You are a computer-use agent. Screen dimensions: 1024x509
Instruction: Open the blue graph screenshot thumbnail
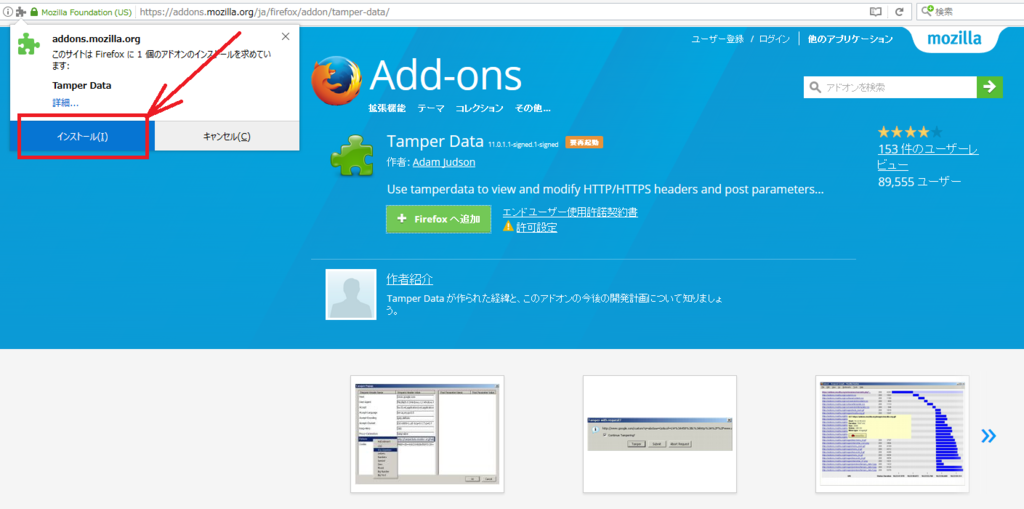click(892, 434)
